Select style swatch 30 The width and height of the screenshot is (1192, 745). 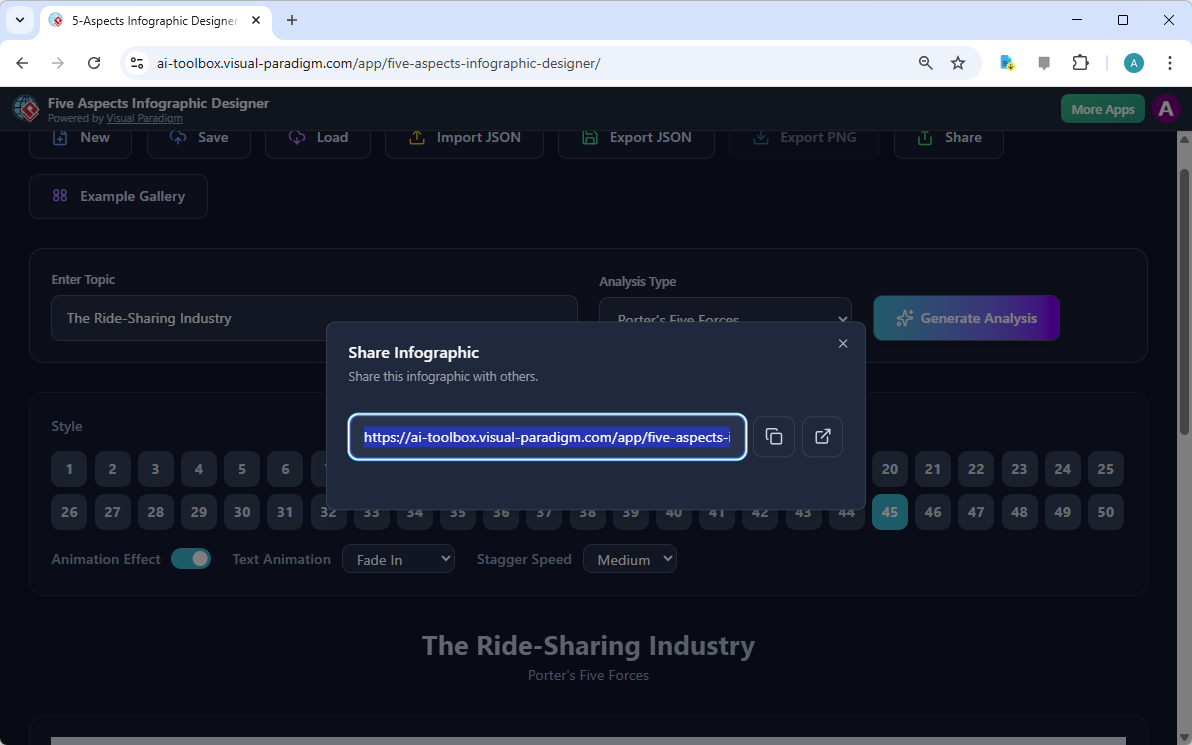pos(241,511)
